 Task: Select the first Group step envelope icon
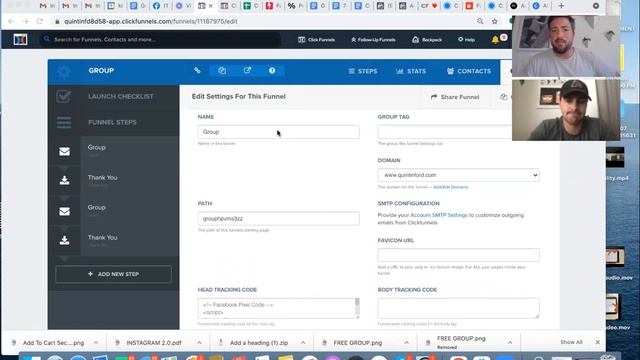coord(64,152)
